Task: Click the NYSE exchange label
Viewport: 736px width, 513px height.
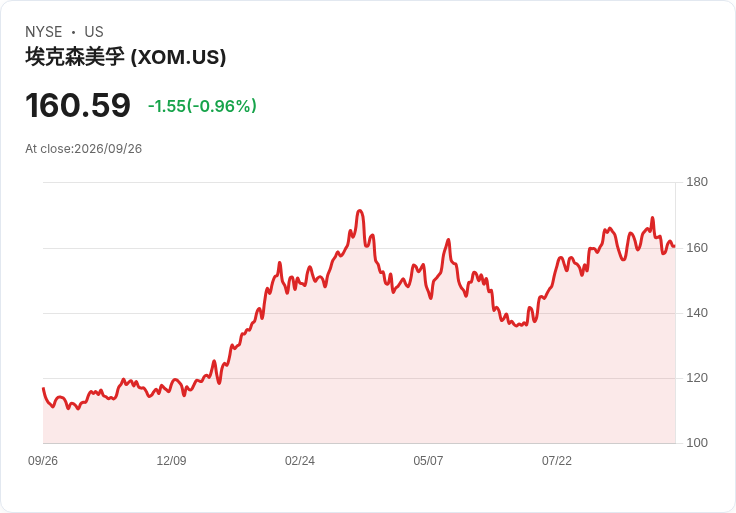Action: tap(44, 32)
